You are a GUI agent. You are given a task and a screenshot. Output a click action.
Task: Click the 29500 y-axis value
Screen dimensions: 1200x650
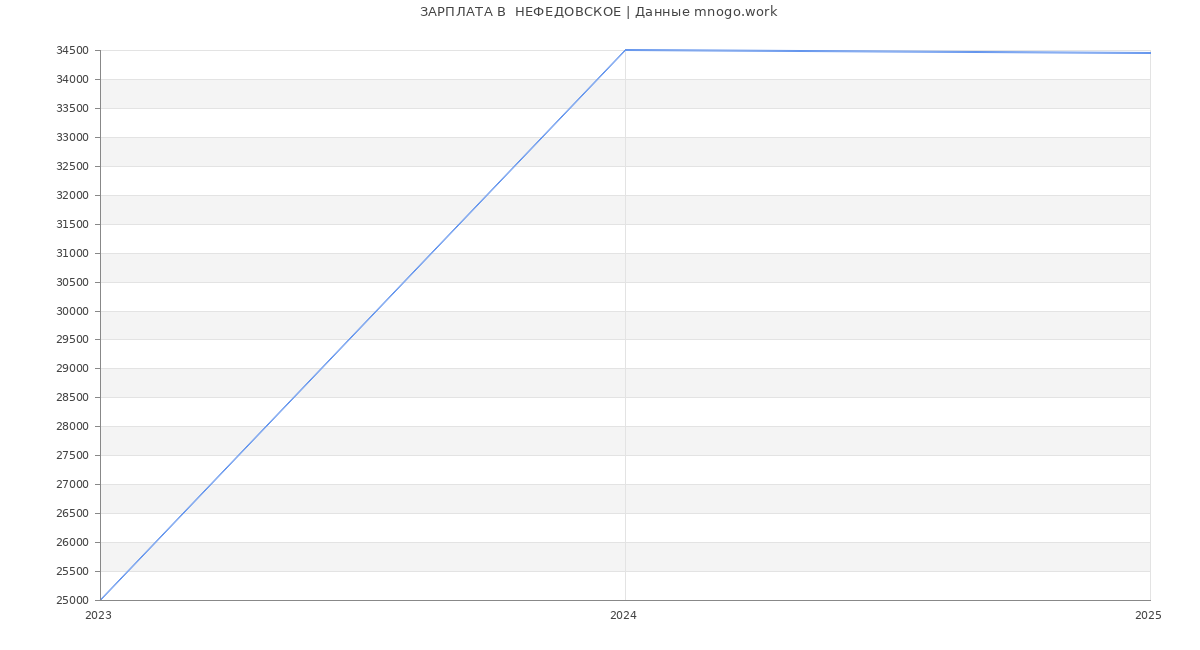72,340
